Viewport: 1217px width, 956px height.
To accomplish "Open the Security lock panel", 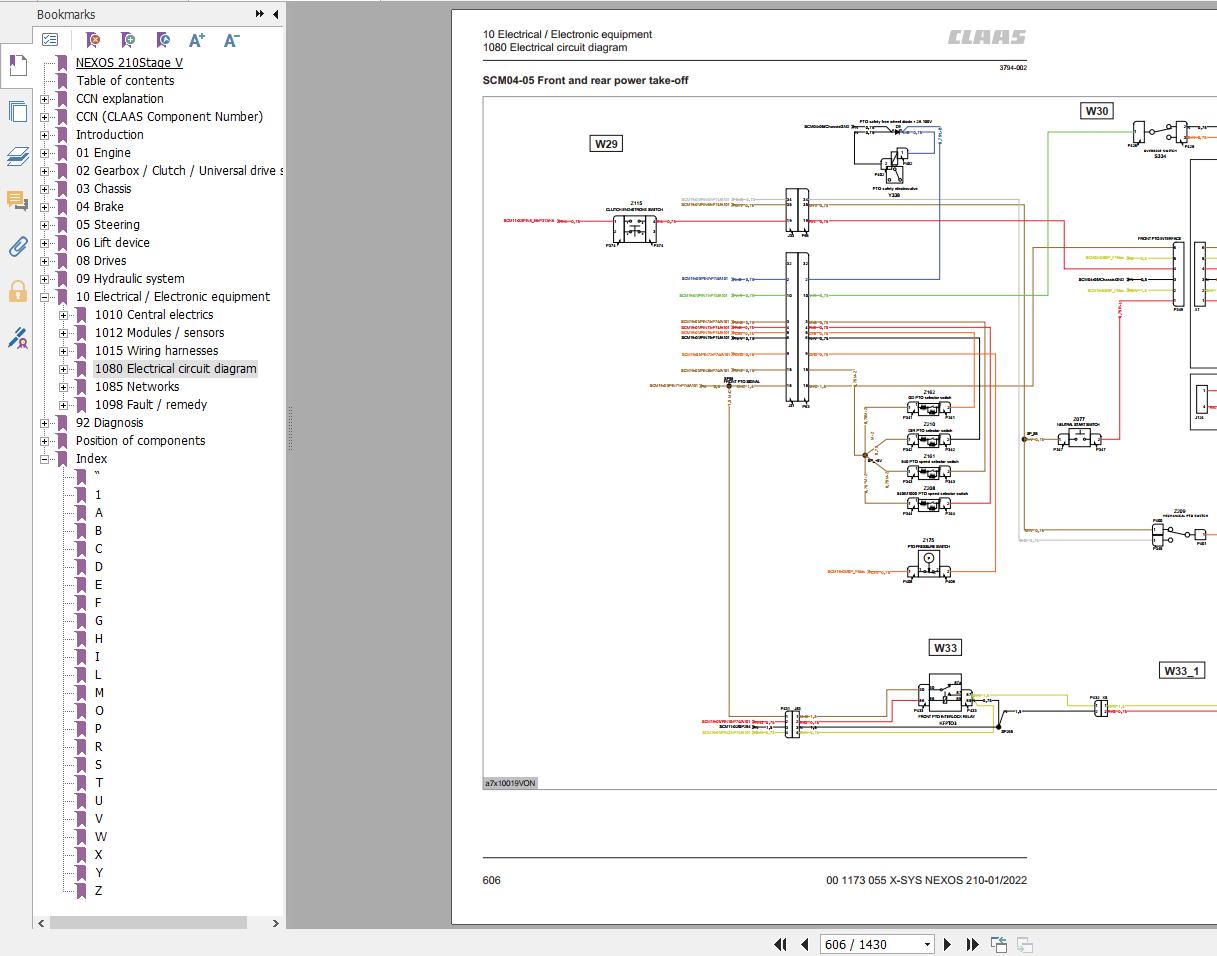I will tap(17, 292).
